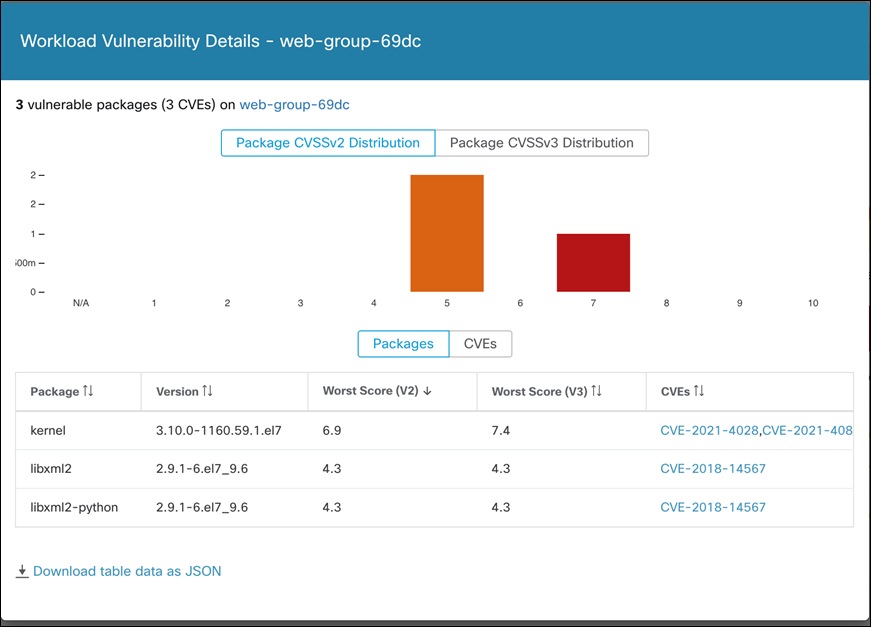Click libxml2 row V3 score 4.3
Viewport: 871px width, 627px height.
500,469
